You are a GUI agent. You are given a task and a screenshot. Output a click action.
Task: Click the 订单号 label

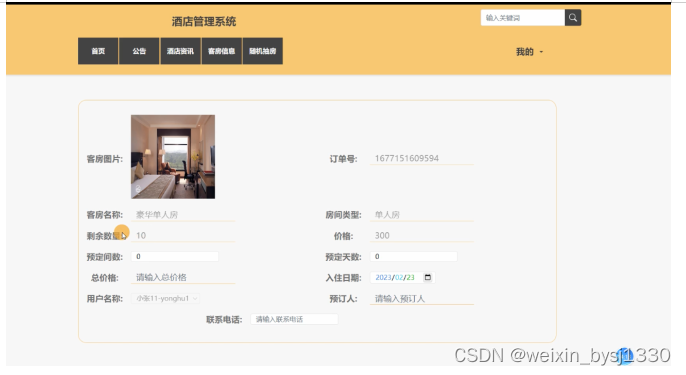tap(343, 159)
